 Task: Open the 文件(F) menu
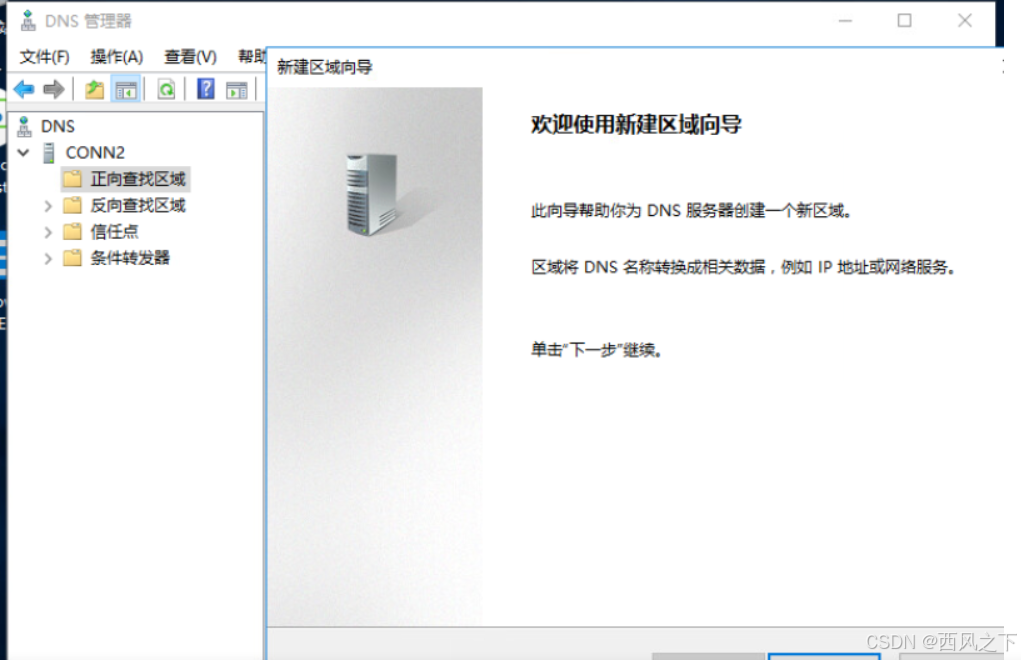[x=44, y=57]
